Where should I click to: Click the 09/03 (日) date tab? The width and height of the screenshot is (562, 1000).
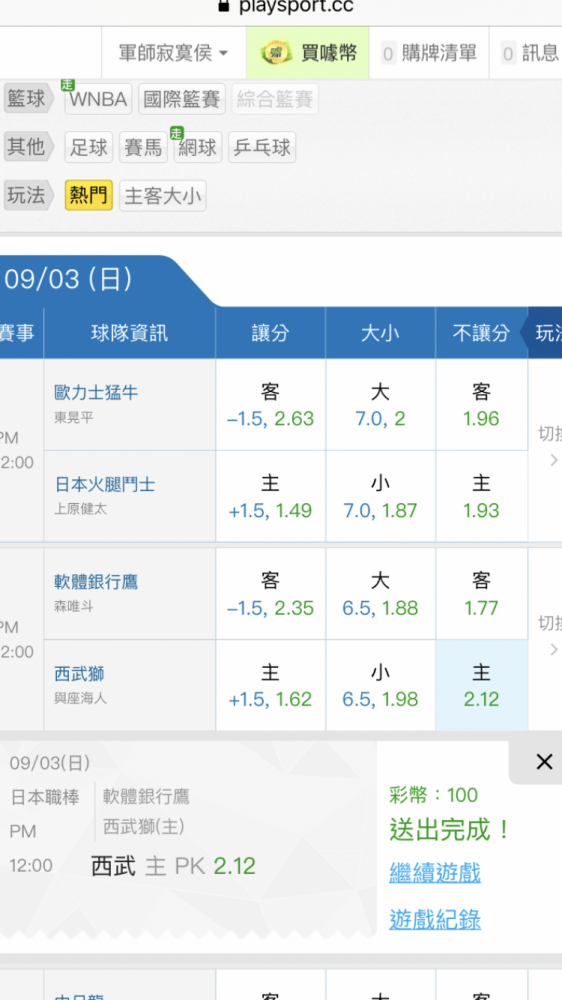(x=69, y=280)
